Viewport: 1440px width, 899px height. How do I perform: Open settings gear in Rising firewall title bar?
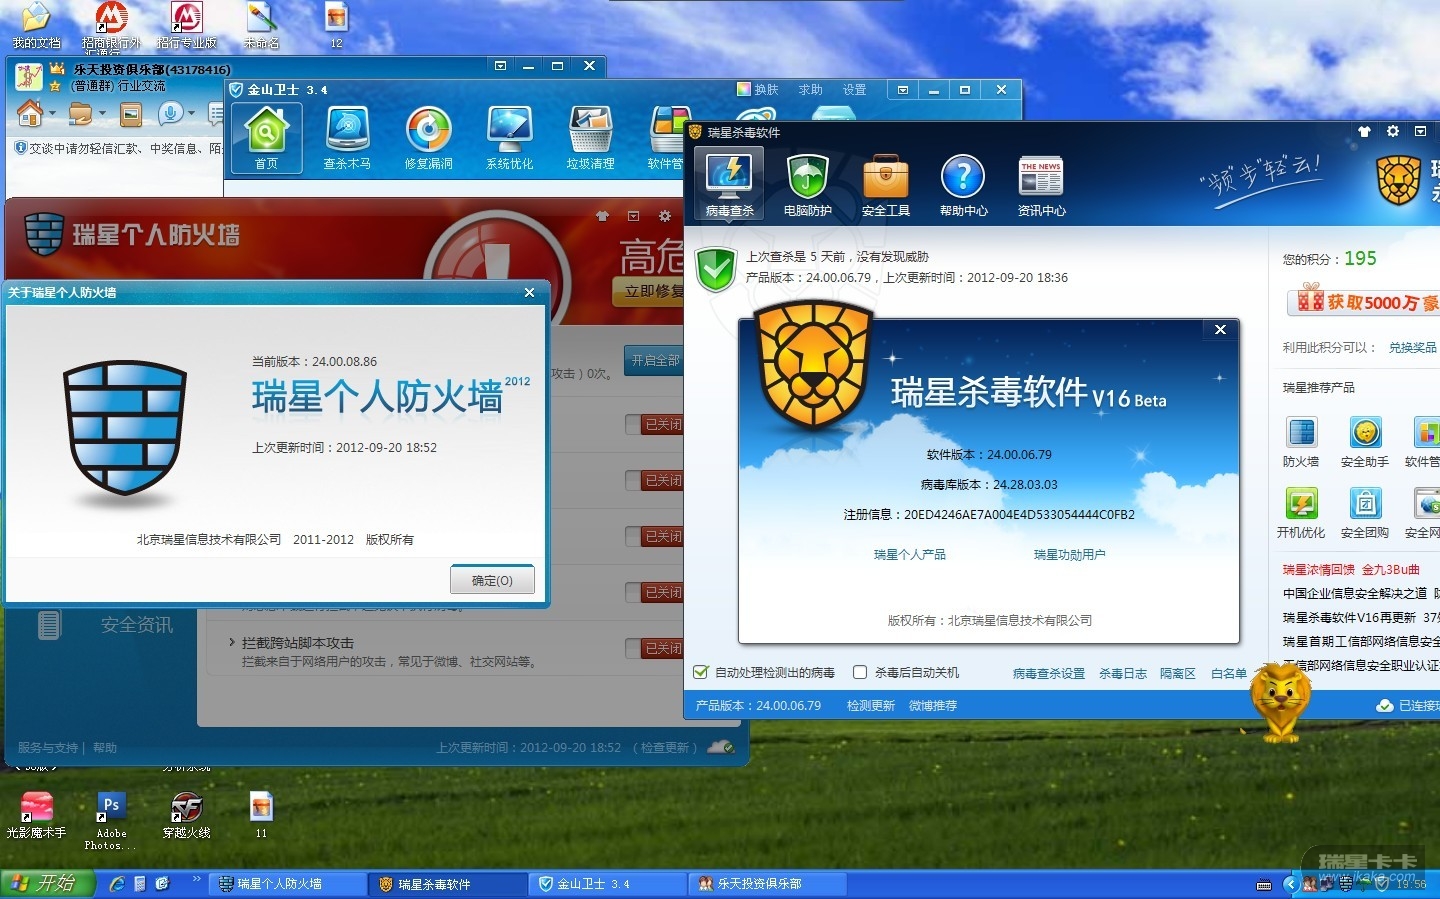[x=664, y=215]
